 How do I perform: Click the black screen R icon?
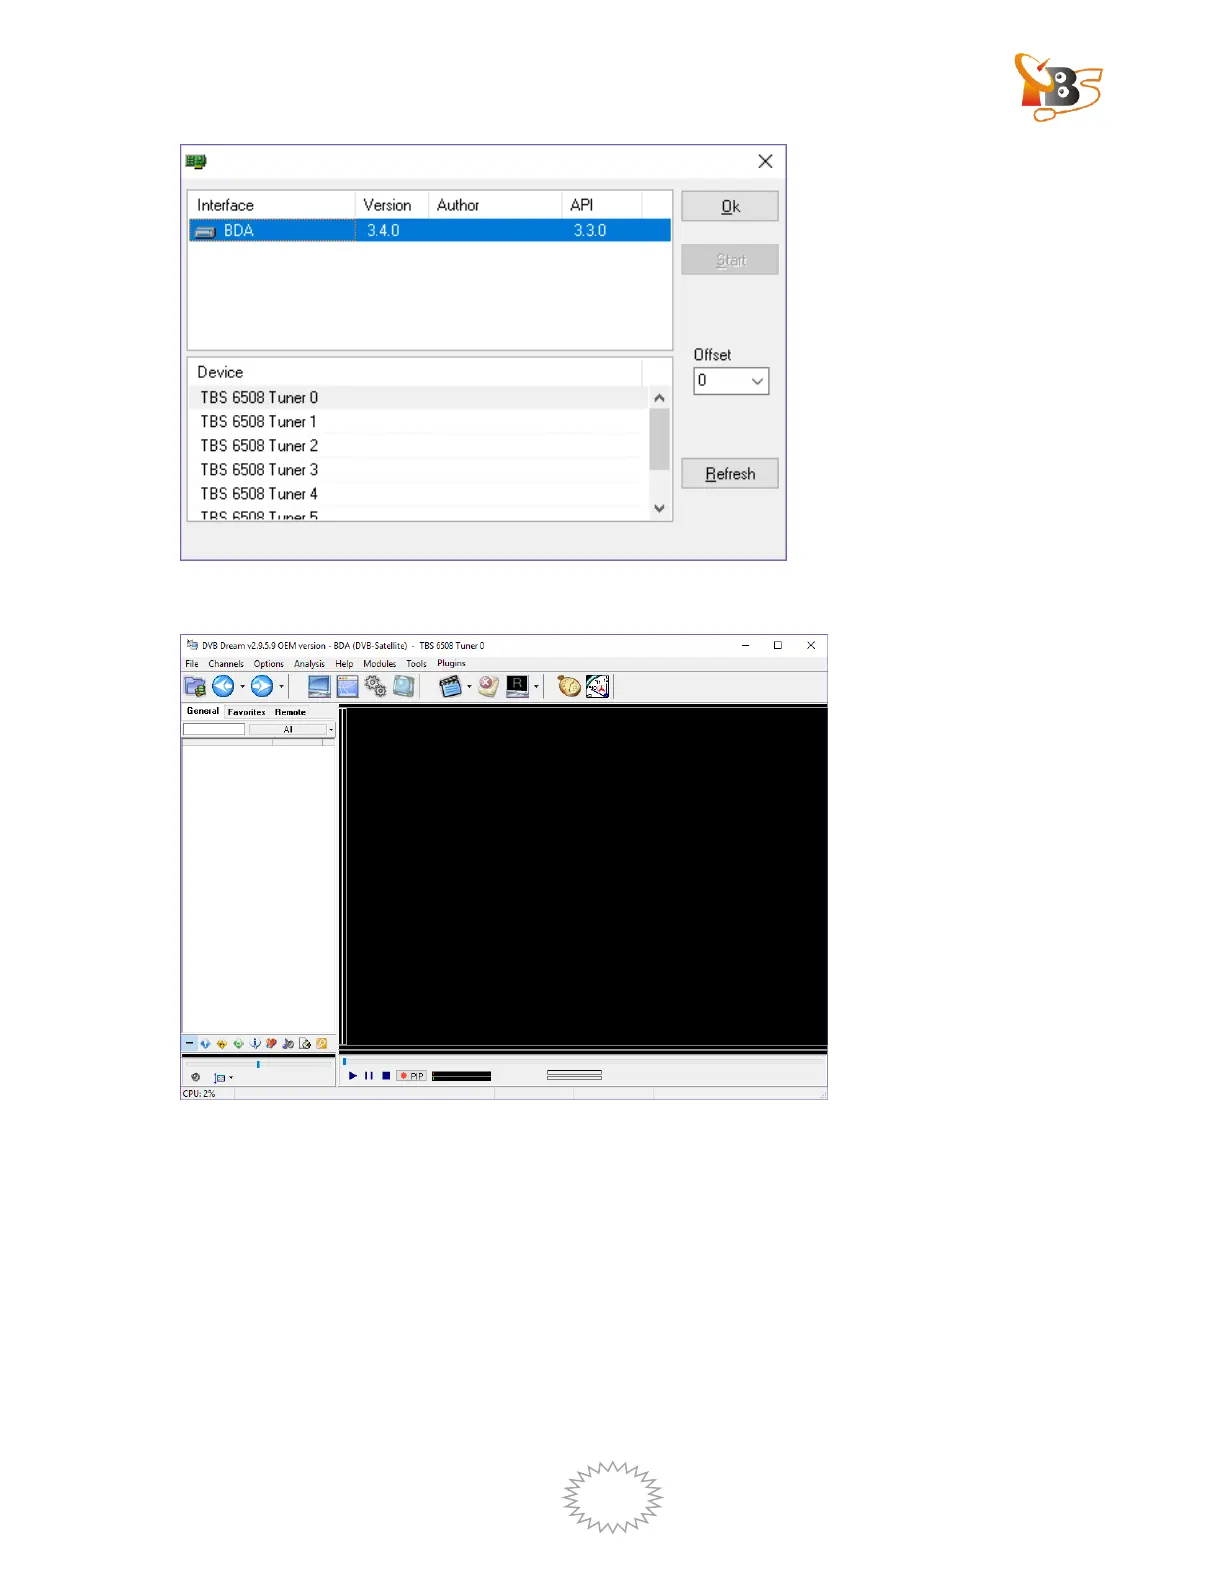tap(518, 686)
